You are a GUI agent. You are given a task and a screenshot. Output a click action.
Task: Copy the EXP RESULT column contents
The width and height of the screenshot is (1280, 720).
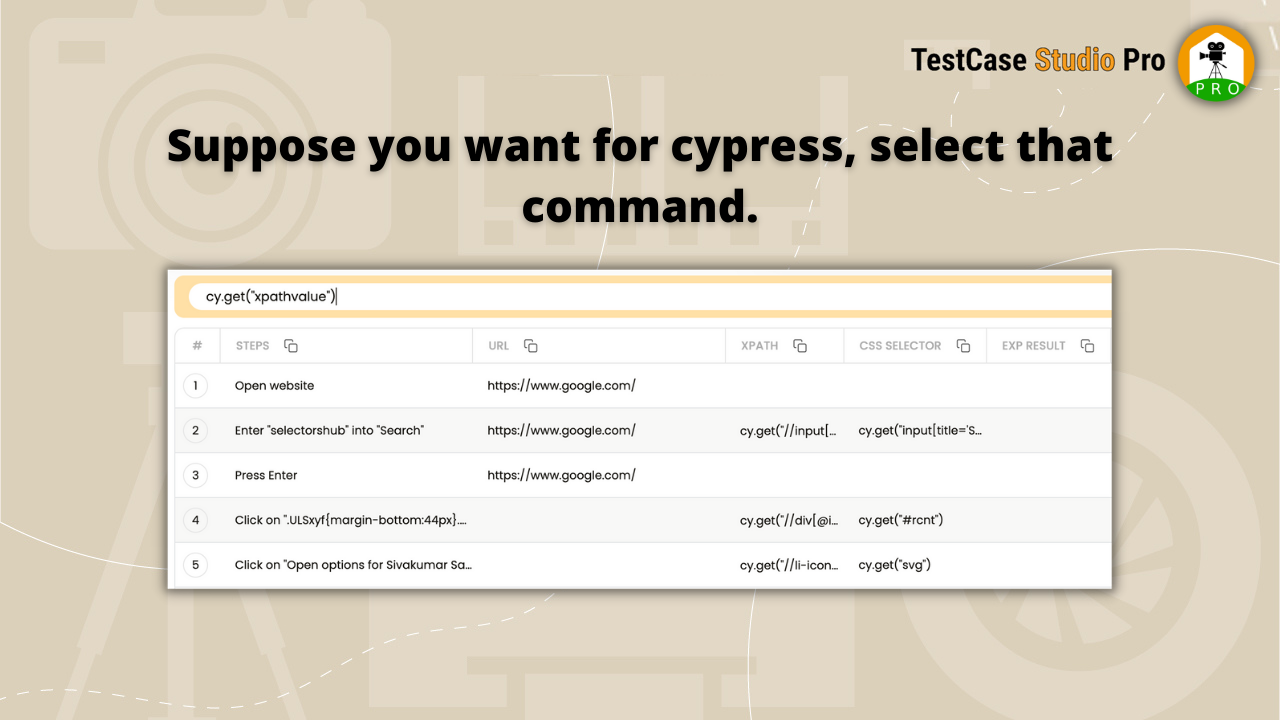coord(1087,345)
